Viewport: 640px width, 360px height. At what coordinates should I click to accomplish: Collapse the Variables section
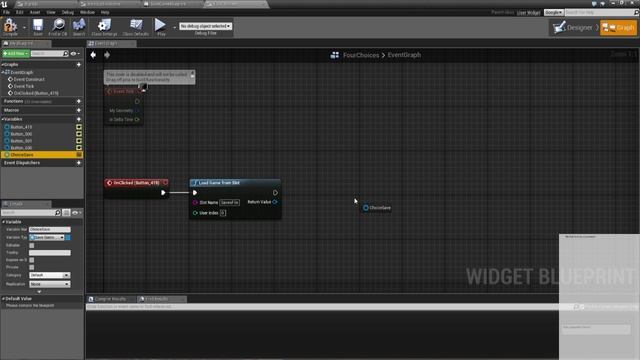click(3, 119)
